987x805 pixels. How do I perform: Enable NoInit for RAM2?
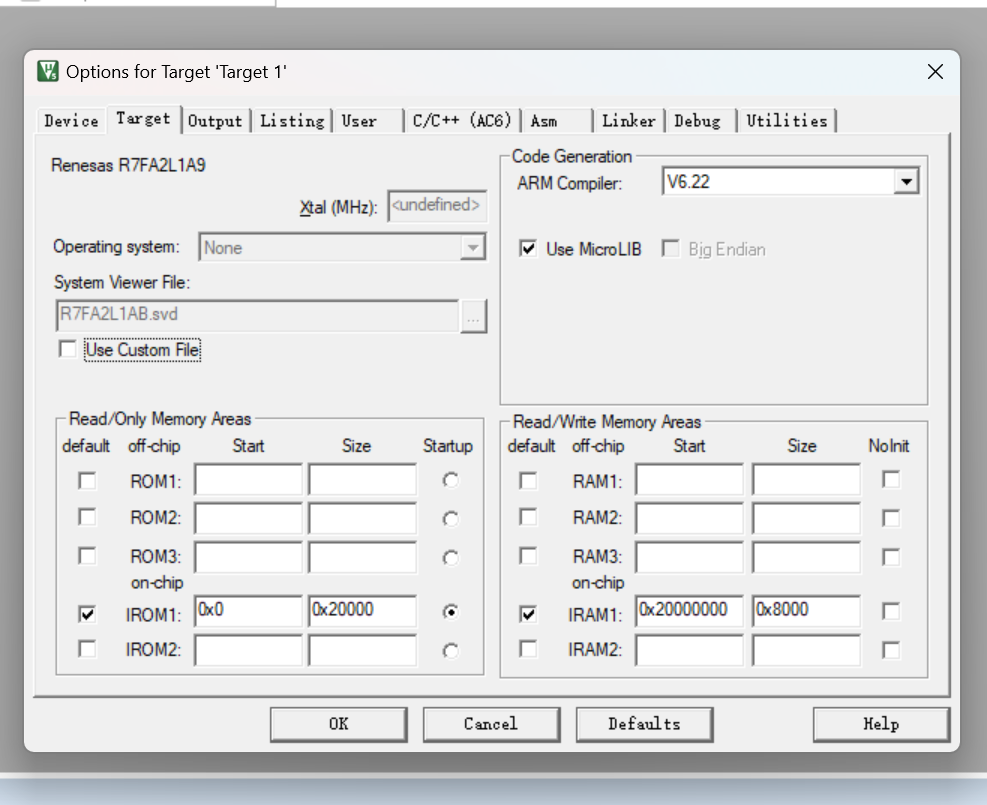[x=891, y=519]
